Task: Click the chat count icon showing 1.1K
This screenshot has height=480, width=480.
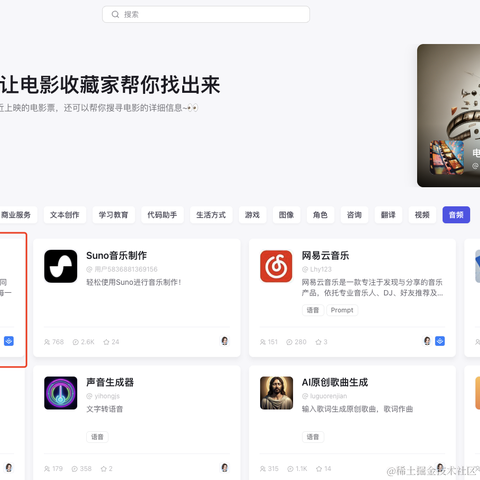Action: (290, 469)
